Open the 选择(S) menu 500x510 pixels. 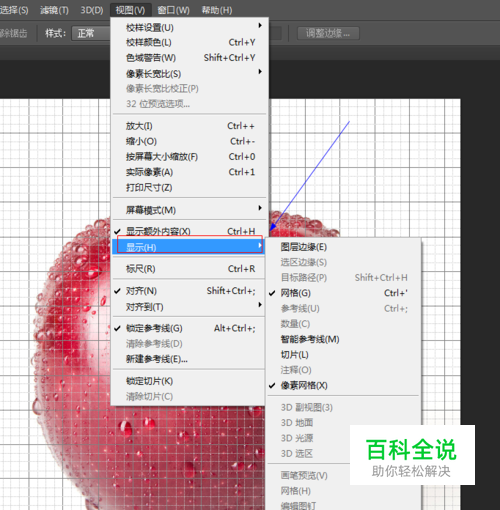pos(14,10)
